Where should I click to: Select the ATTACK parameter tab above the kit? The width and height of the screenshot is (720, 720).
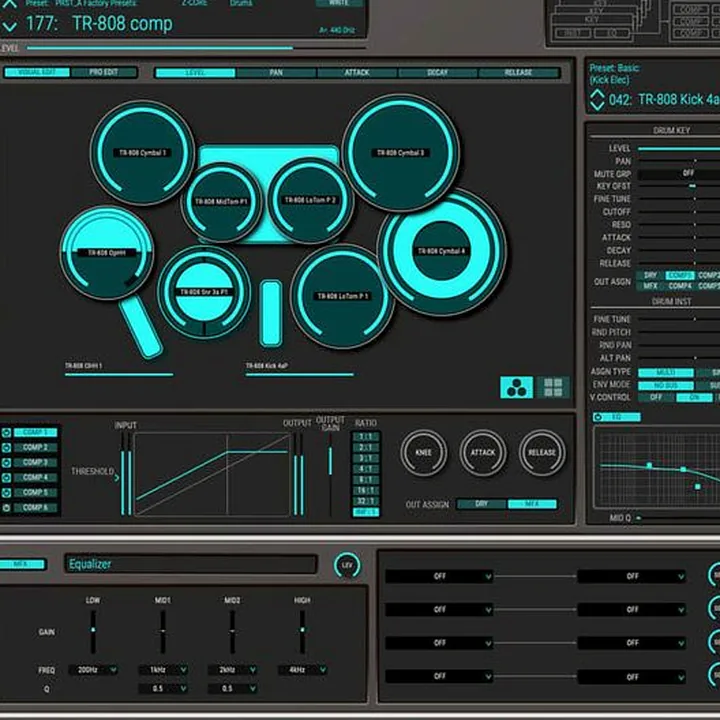tap(357, 73)
